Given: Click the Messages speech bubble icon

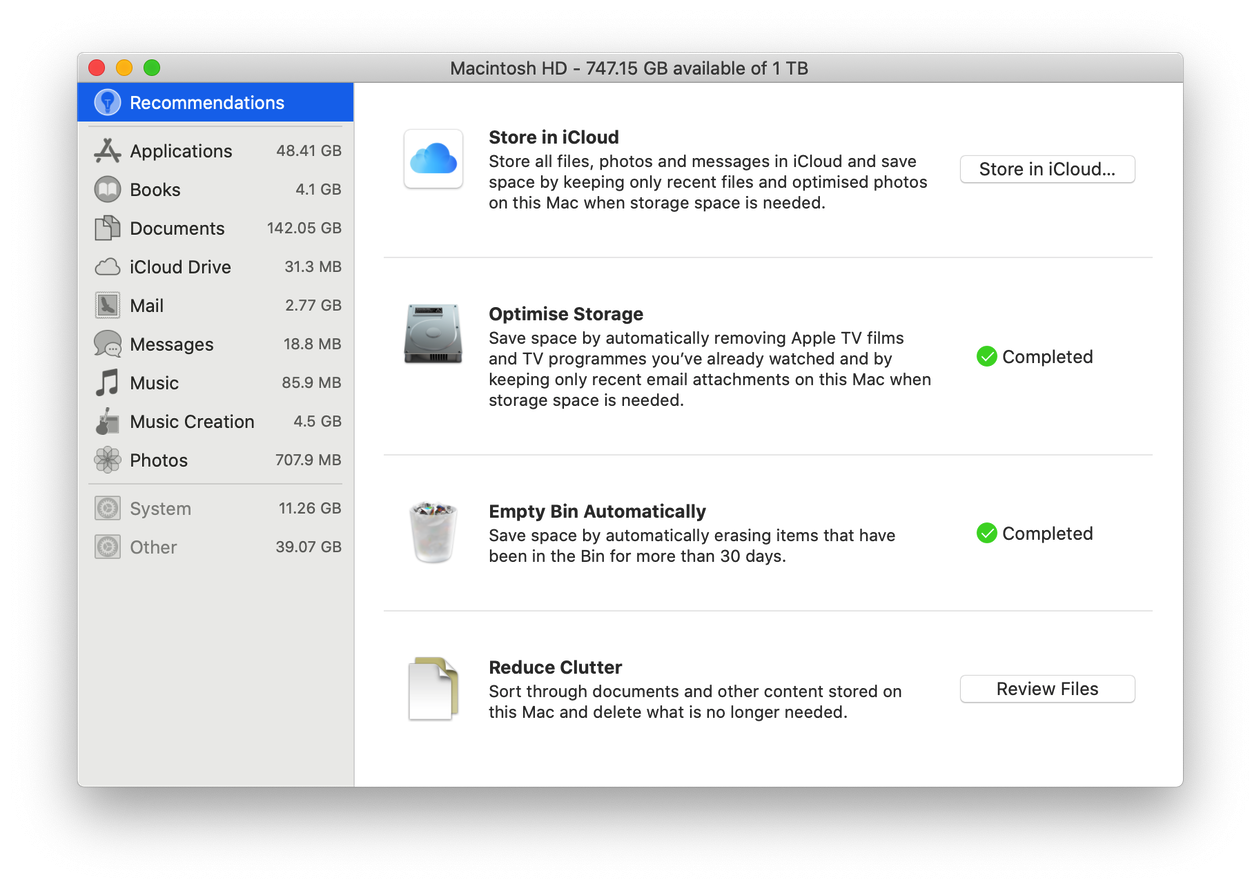Looking at the screenshot, I should tap(107, 345).
